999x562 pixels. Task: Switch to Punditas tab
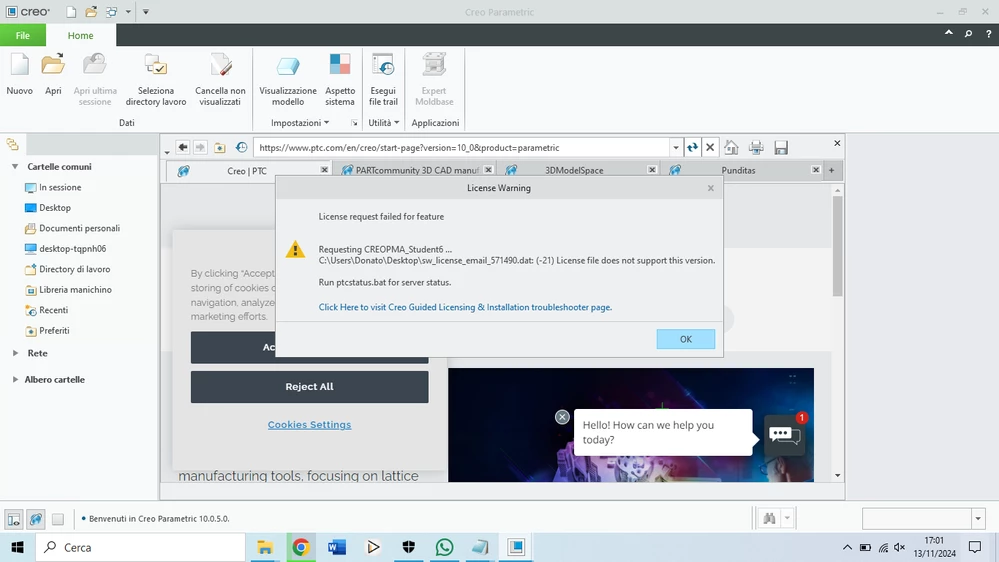click(x=738, y=170)
